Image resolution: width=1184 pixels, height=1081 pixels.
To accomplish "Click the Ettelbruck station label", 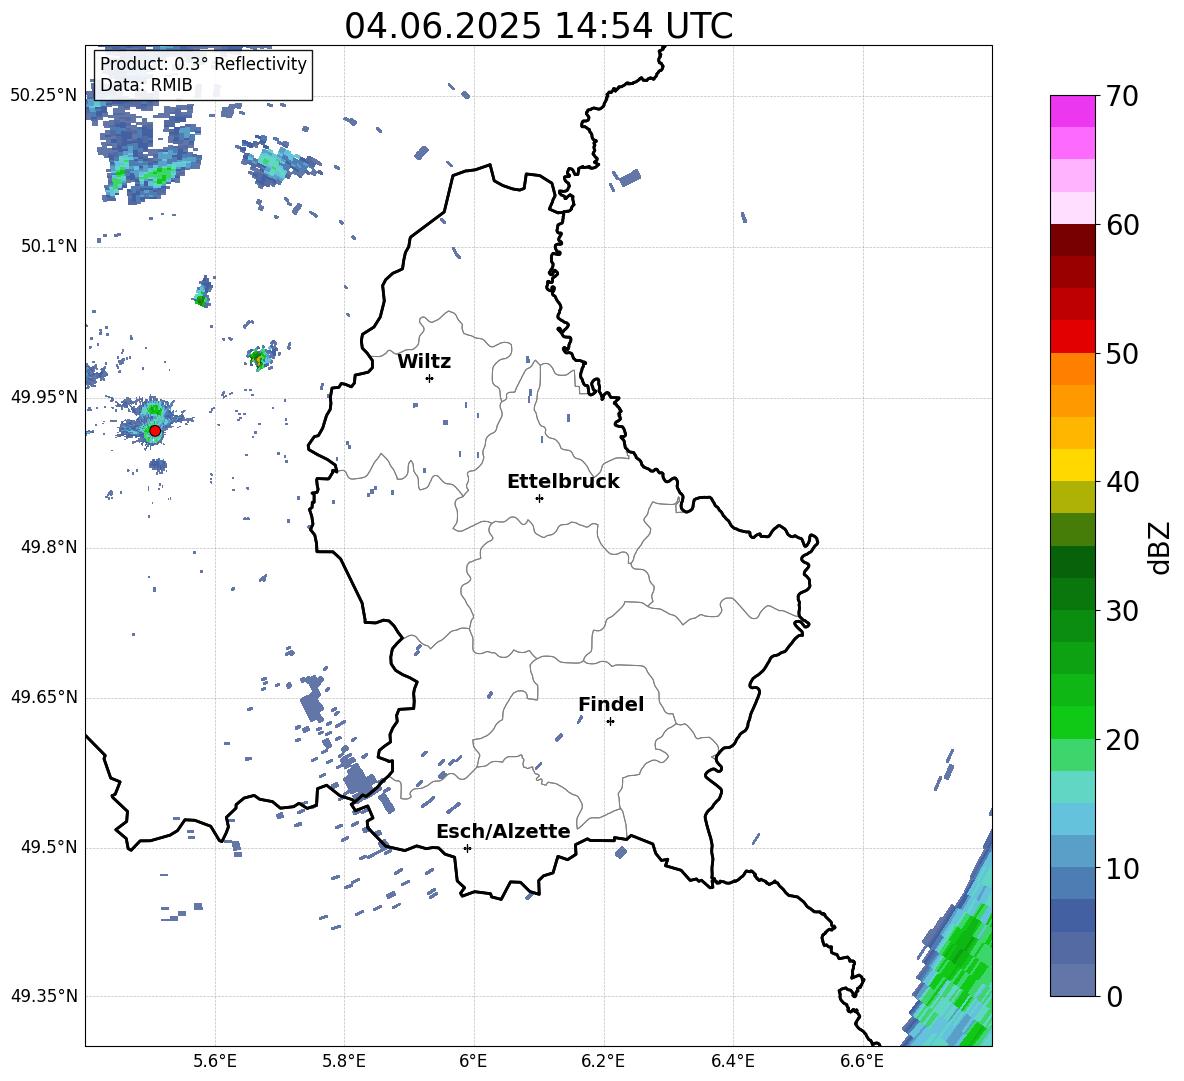I will coord(563,482).
